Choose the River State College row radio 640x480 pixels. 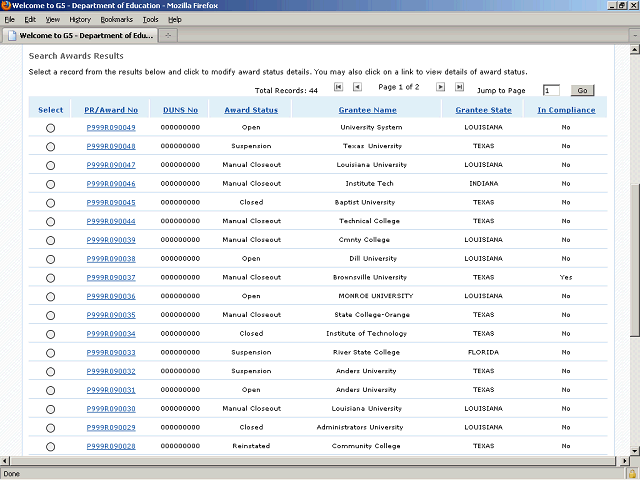(x=51, y=353)
